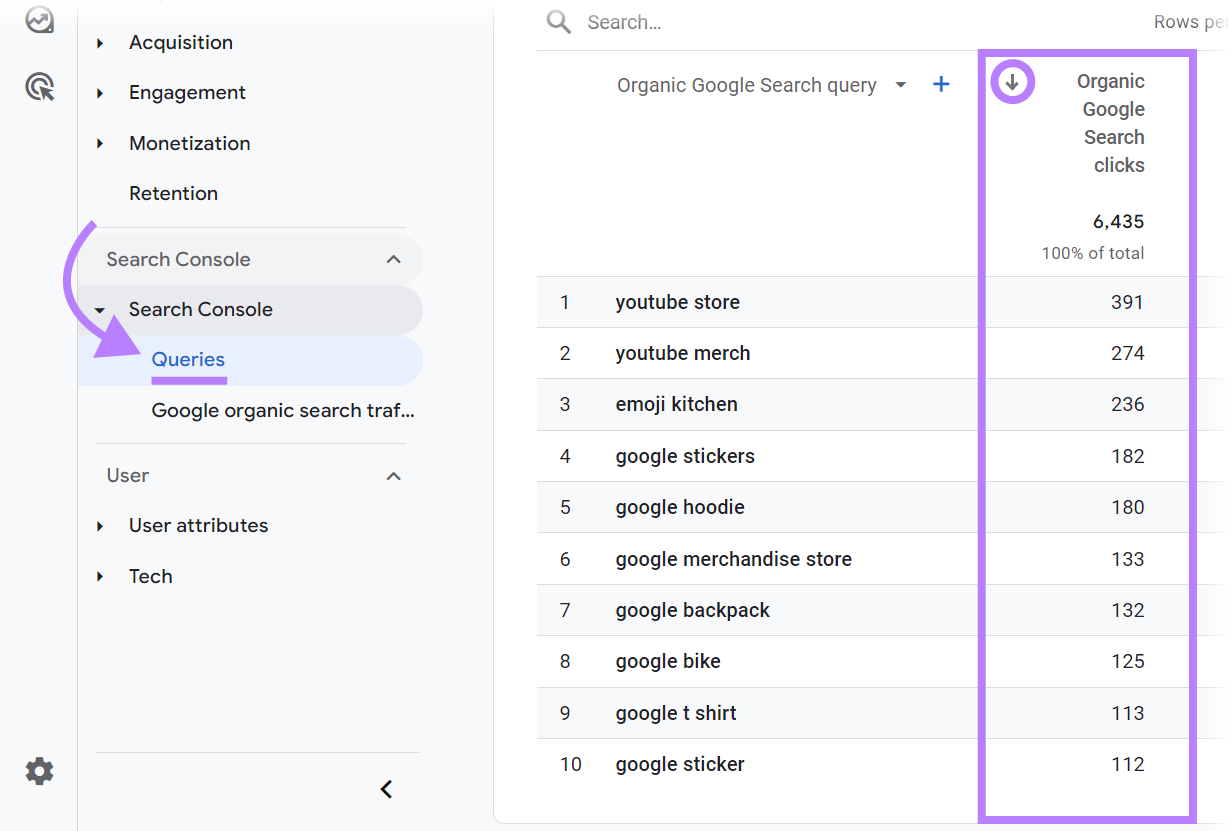Click the 274 clicks value
This screenshot has height=831, width=1230.
point(1127,353)
